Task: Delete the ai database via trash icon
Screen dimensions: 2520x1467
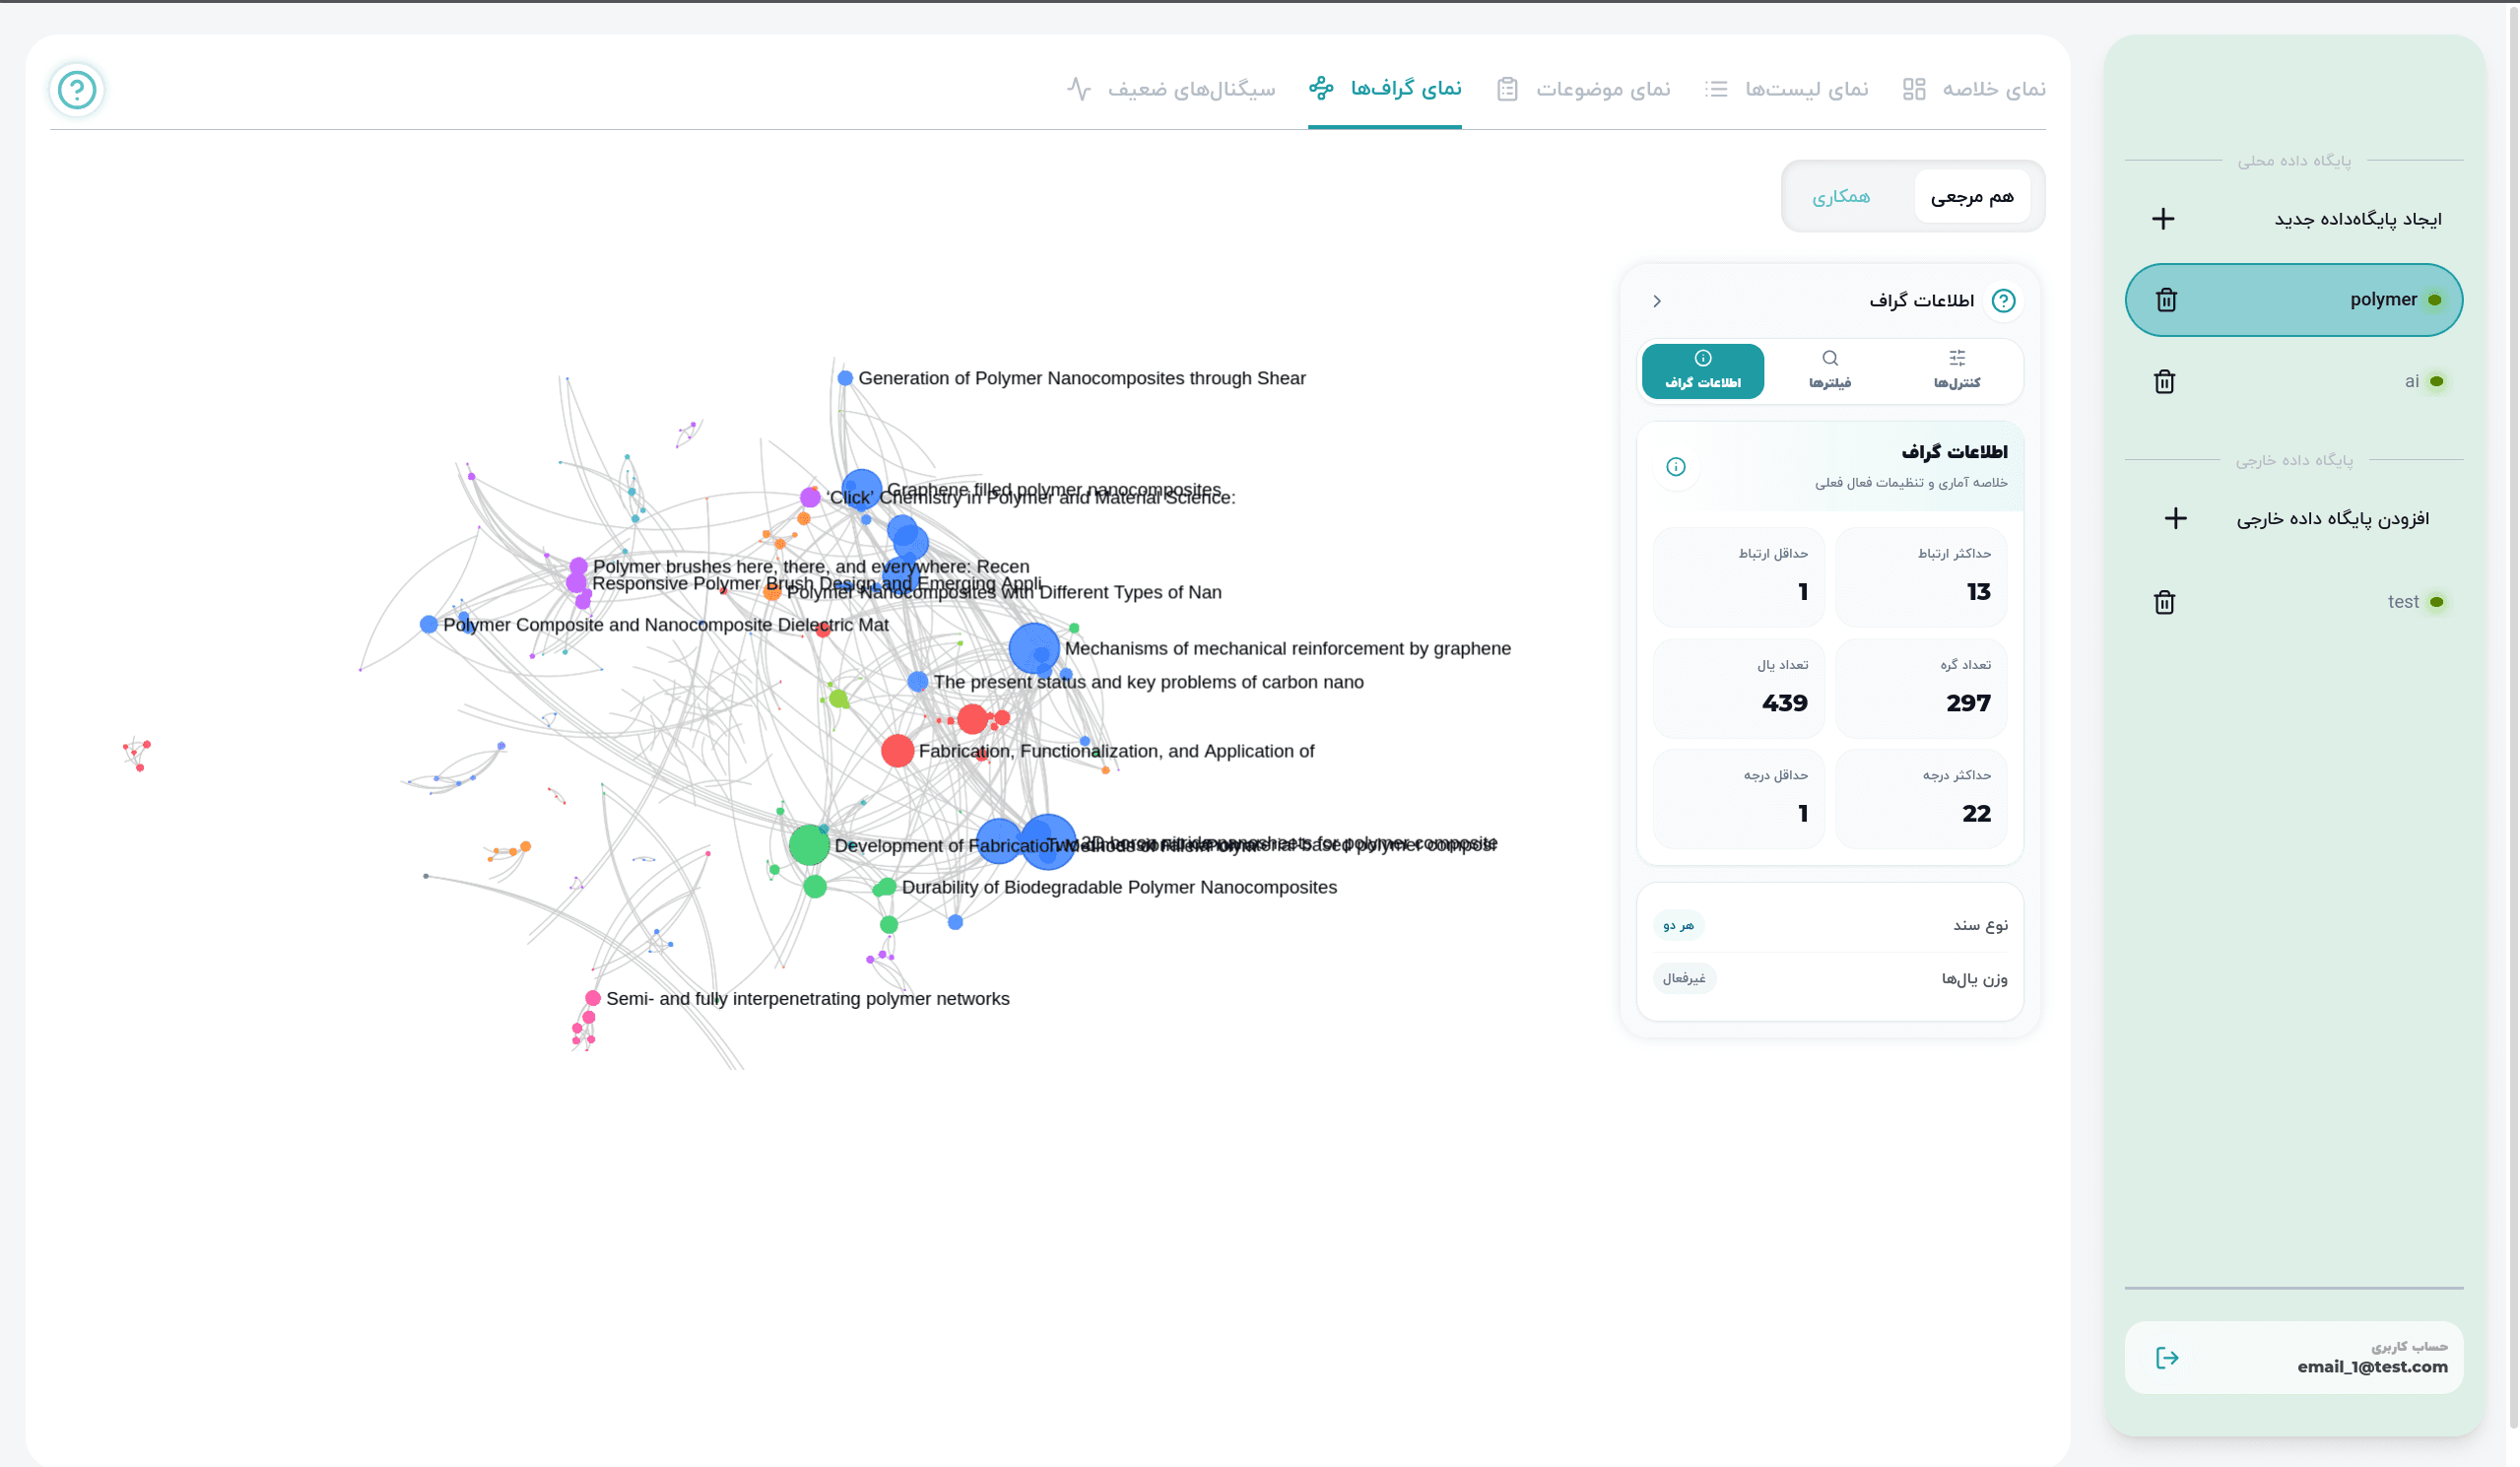Action: (2164, 382)
